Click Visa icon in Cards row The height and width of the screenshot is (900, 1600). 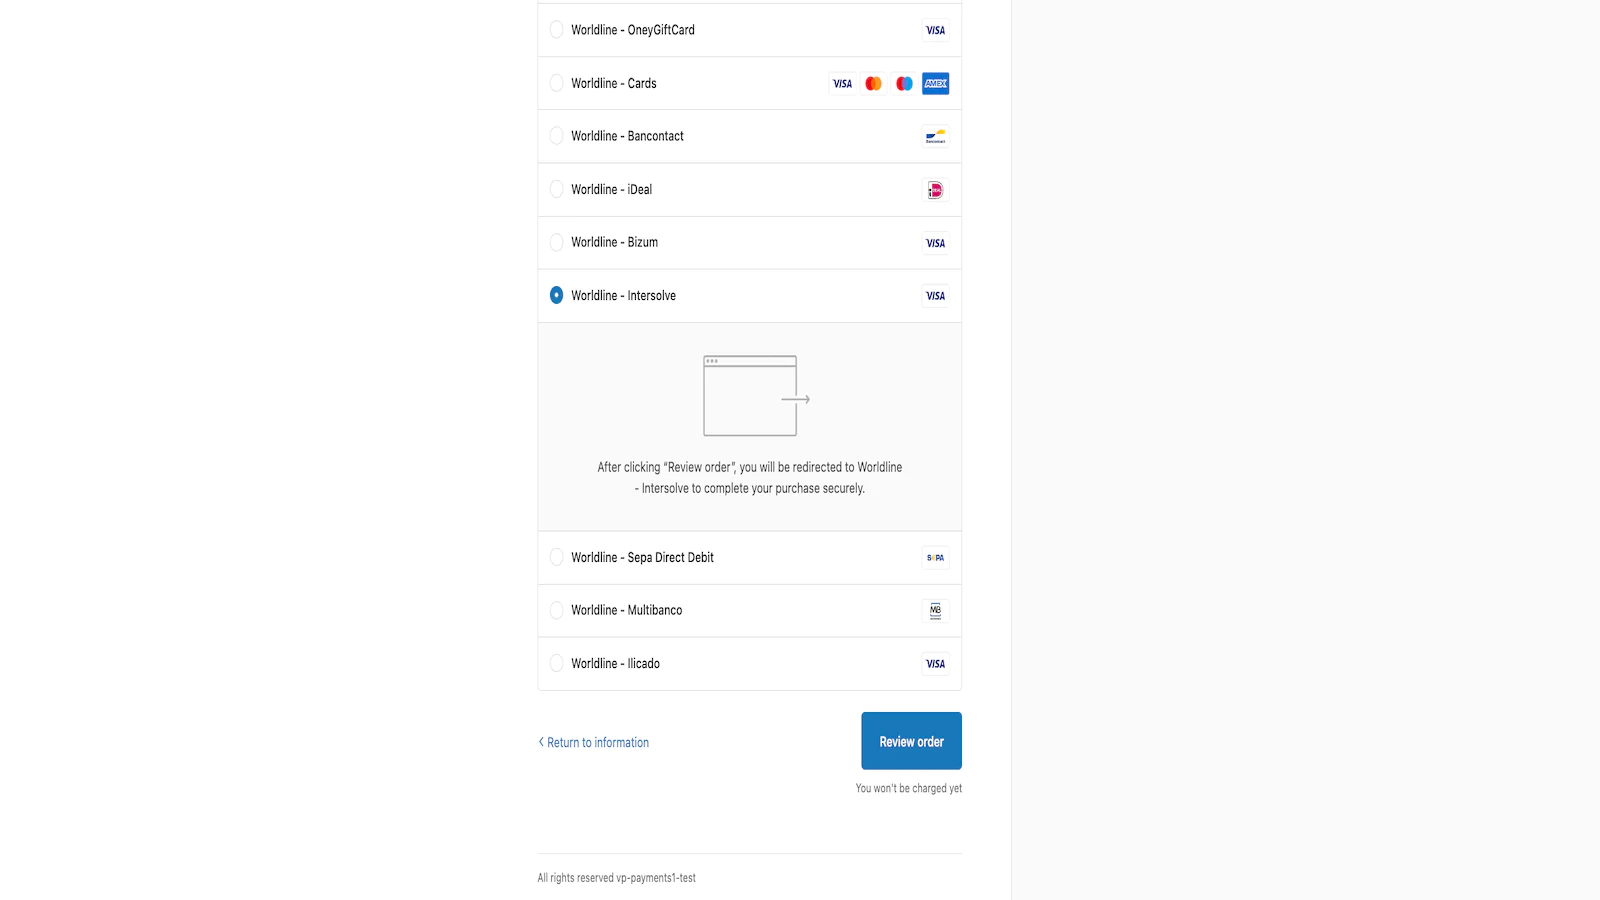tap(843, 83)
